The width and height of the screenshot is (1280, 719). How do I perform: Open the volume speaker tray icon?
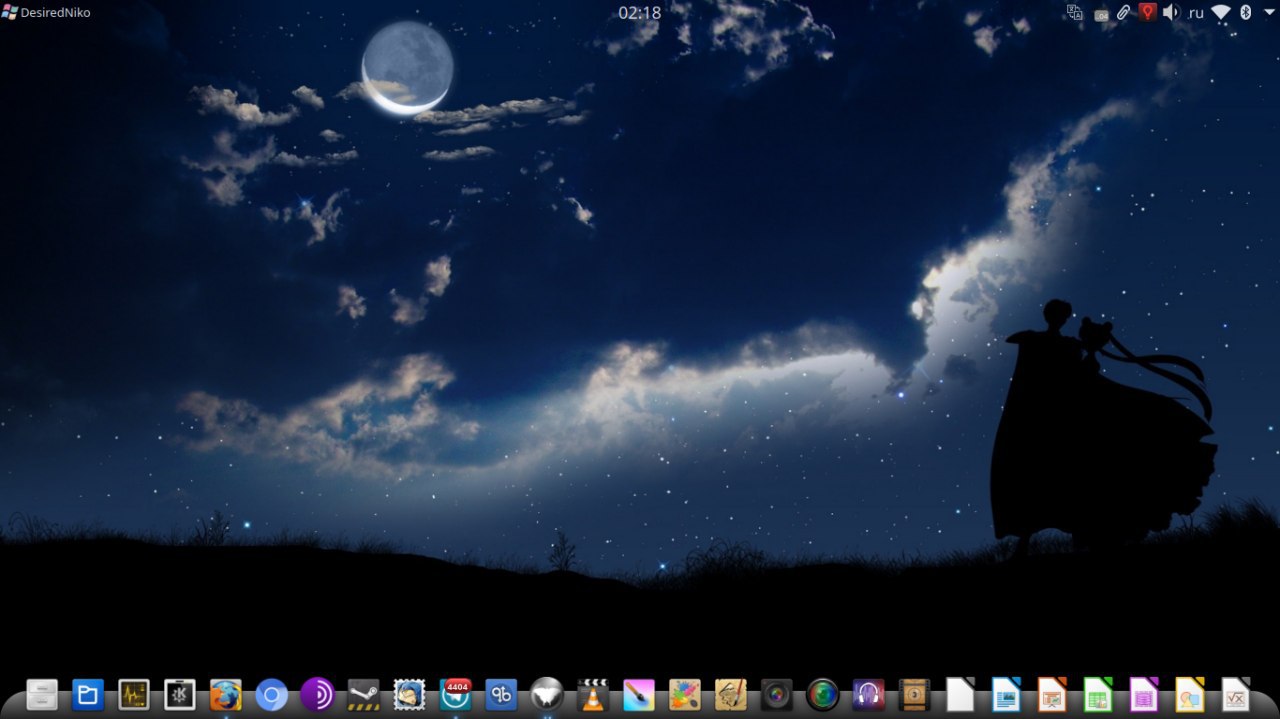[1171, 12]
